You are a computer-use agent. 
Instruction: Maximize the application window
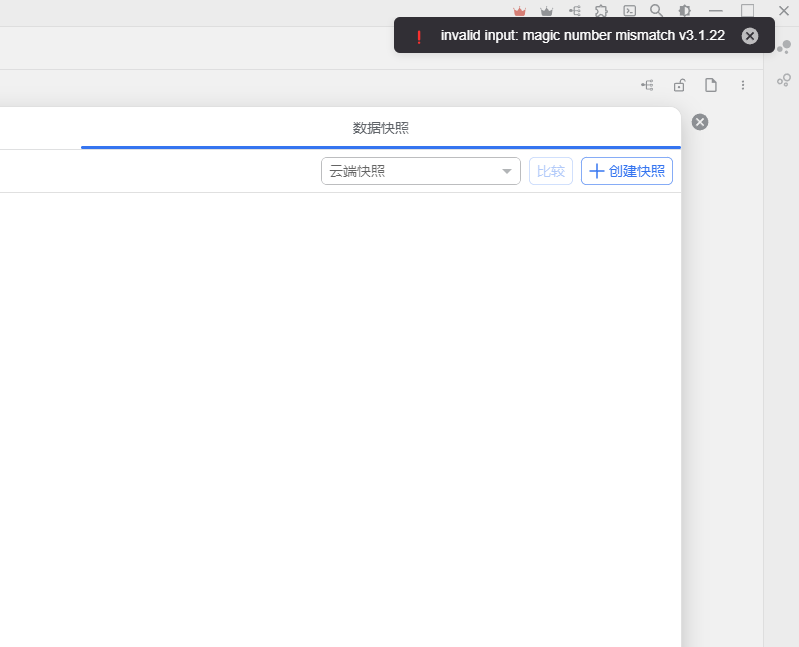point(748,11)
